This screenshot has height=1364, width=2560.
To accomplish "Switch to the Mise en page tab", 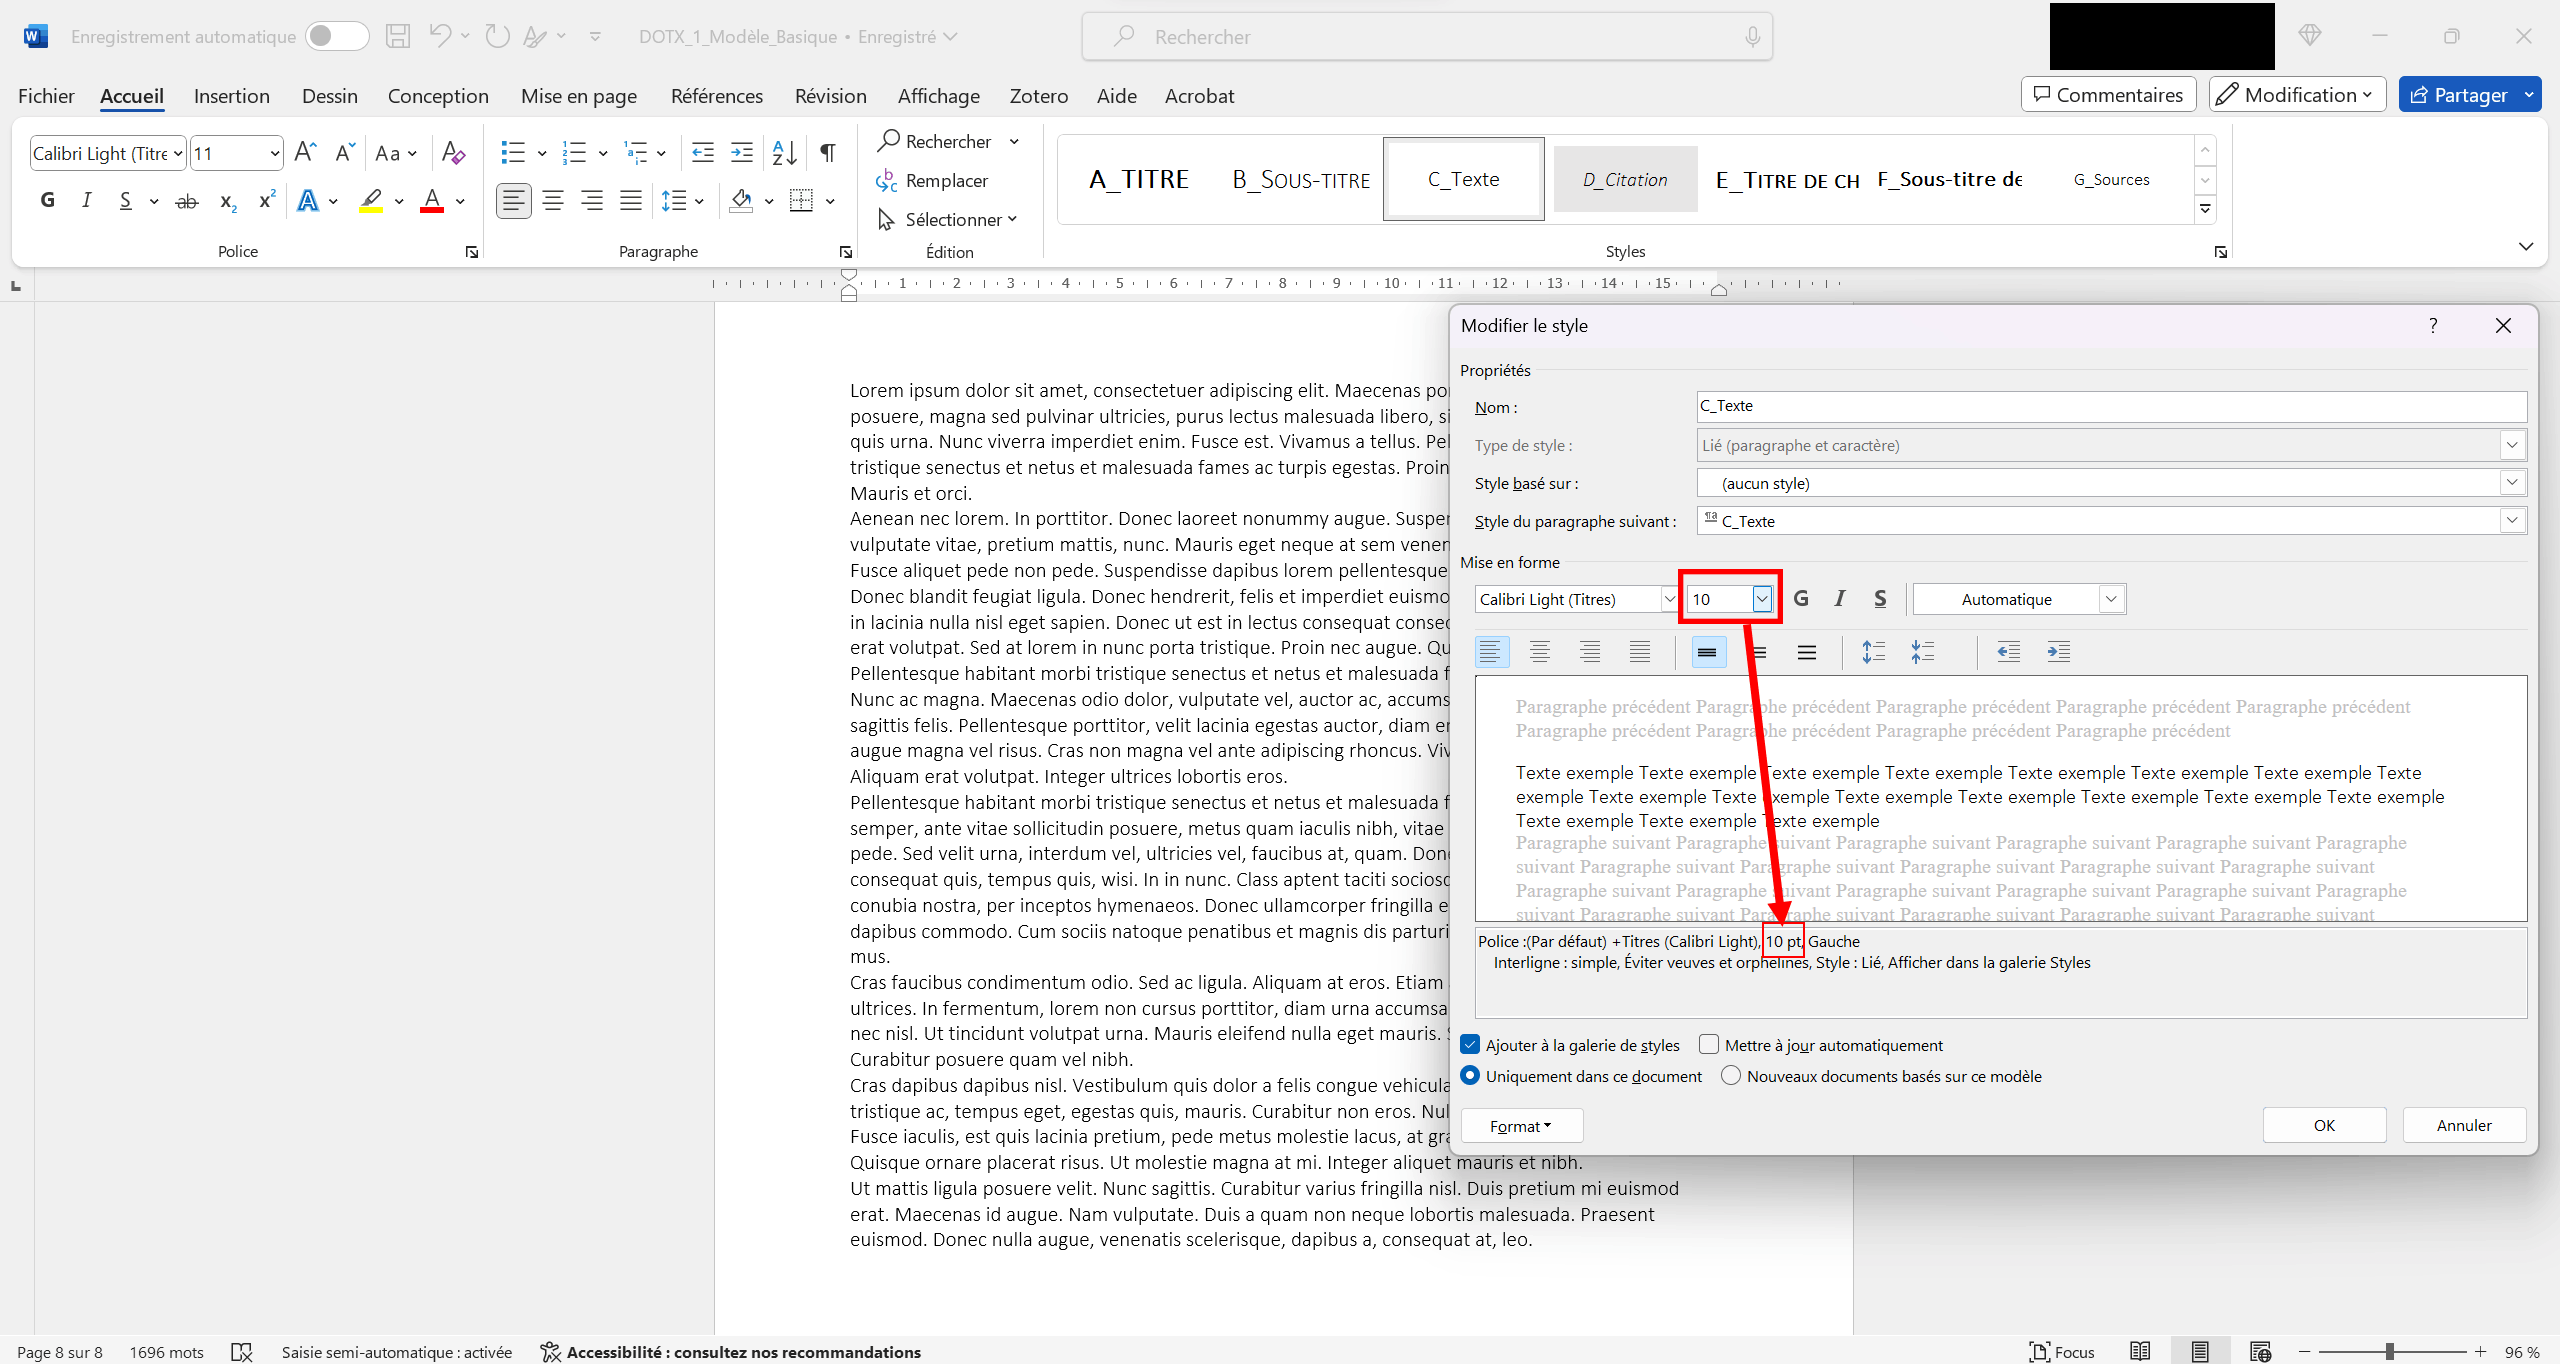I will pos(579,96).
